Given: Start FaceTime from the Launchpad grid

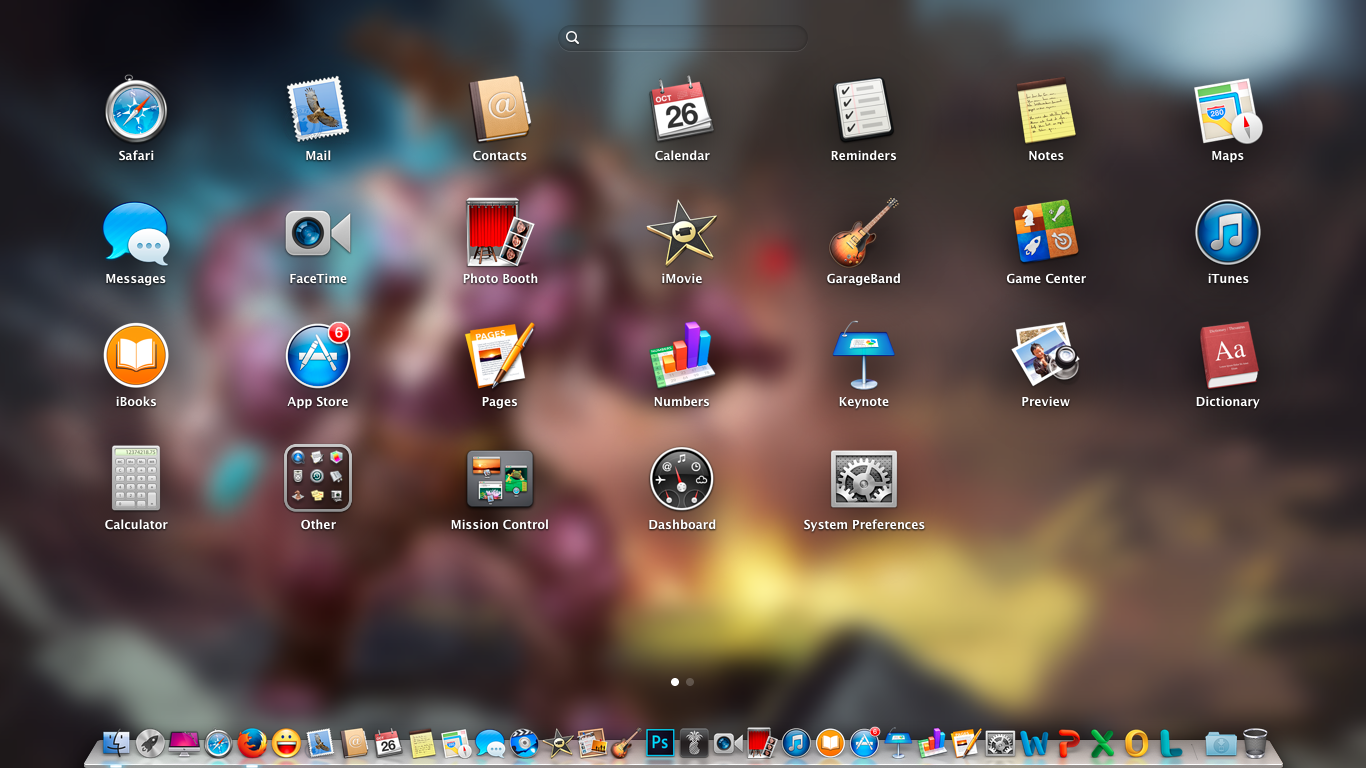Looking at the screenshot, I should point(318,233).
